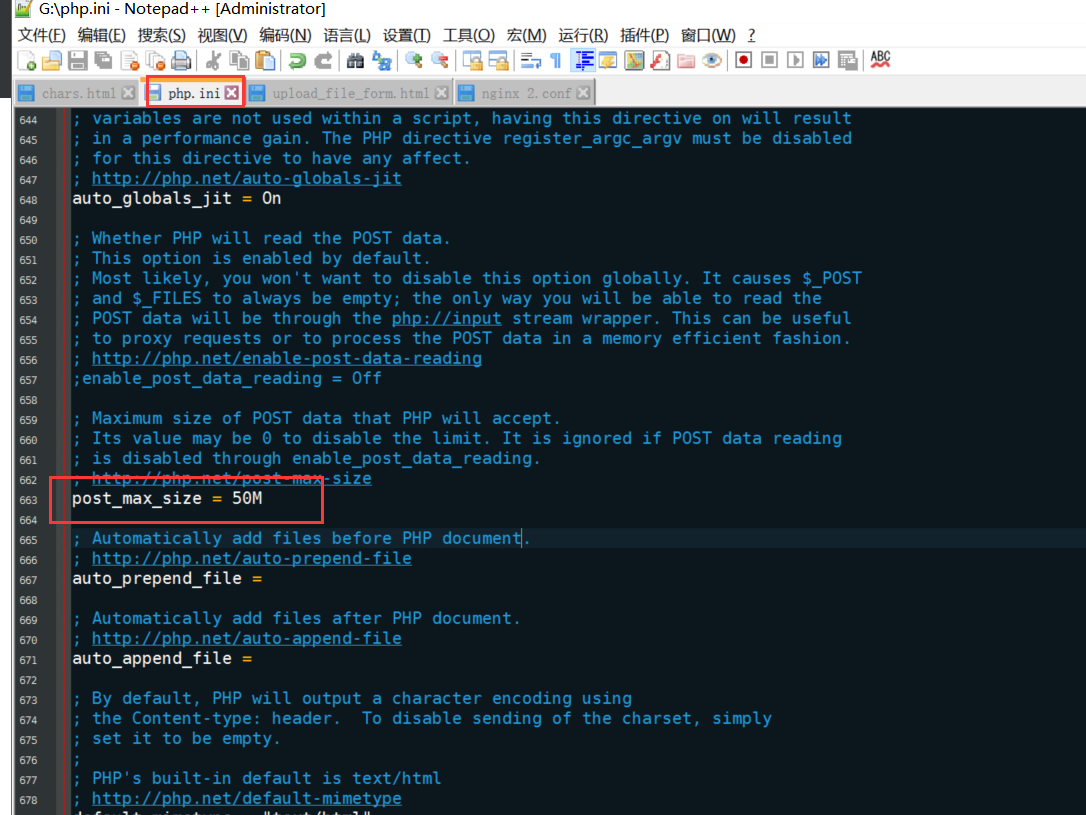Show the document map panel
Viewport: 1086px width, 815px height.
click(x=634, y=61)
